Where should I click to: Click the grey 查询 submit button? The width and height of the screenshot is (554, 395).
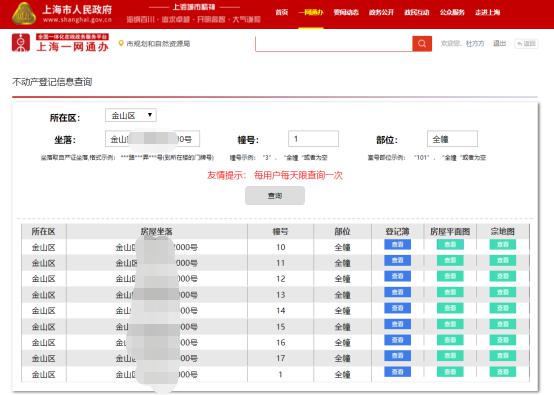point(275,195)
